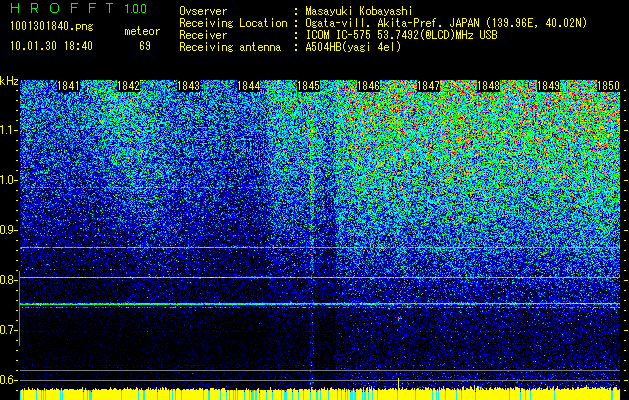Click the 1.1 frequency axis label
The image size is (629, 400).
click(x=9, y=130)
